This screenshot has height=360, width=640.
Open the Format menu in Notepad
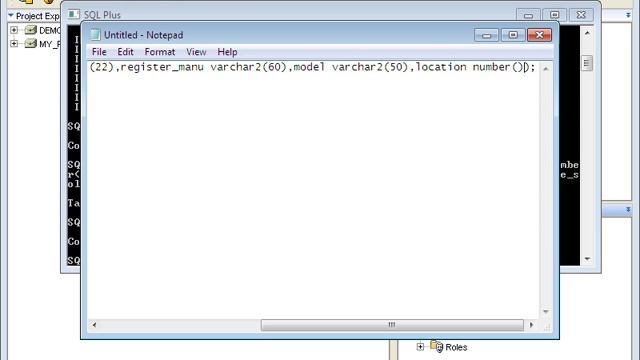click(x=160, y=52)
